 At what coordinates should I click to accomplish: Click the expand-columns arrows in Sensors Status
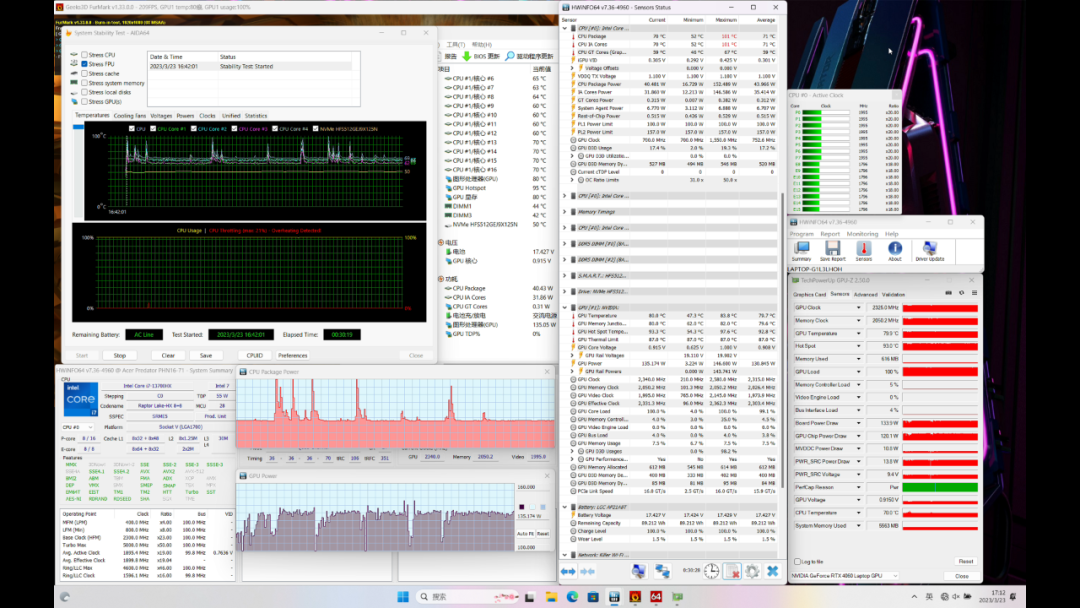(568, 572)
